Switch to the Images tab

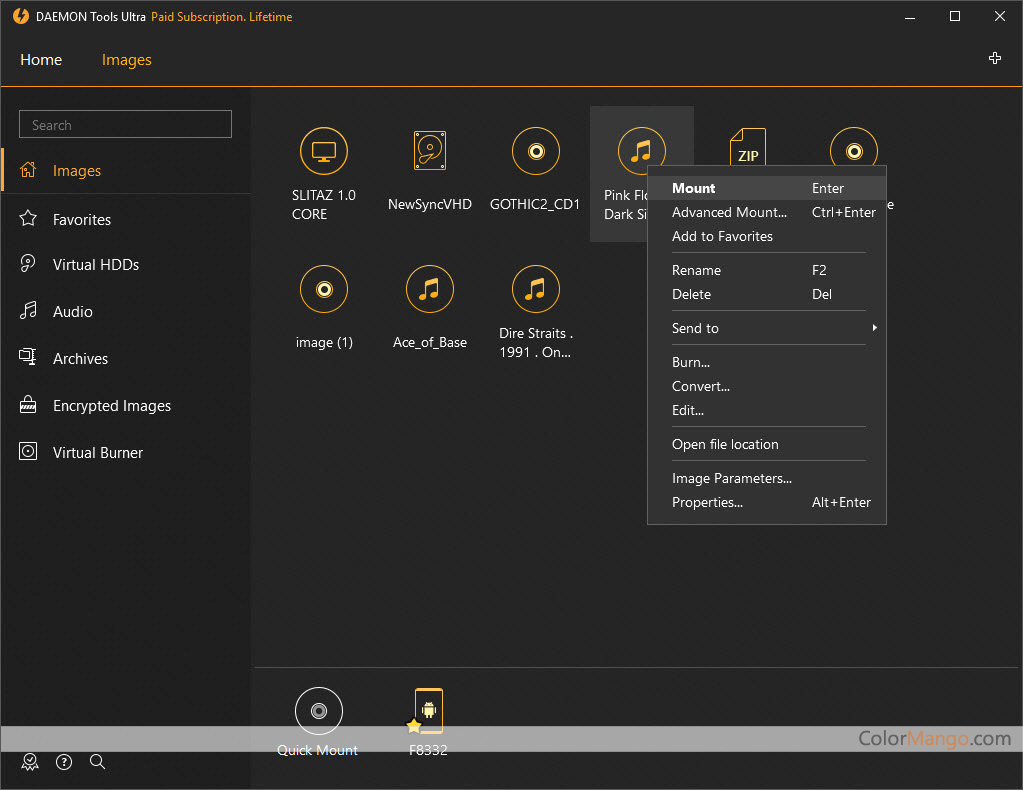pos(127,60)
